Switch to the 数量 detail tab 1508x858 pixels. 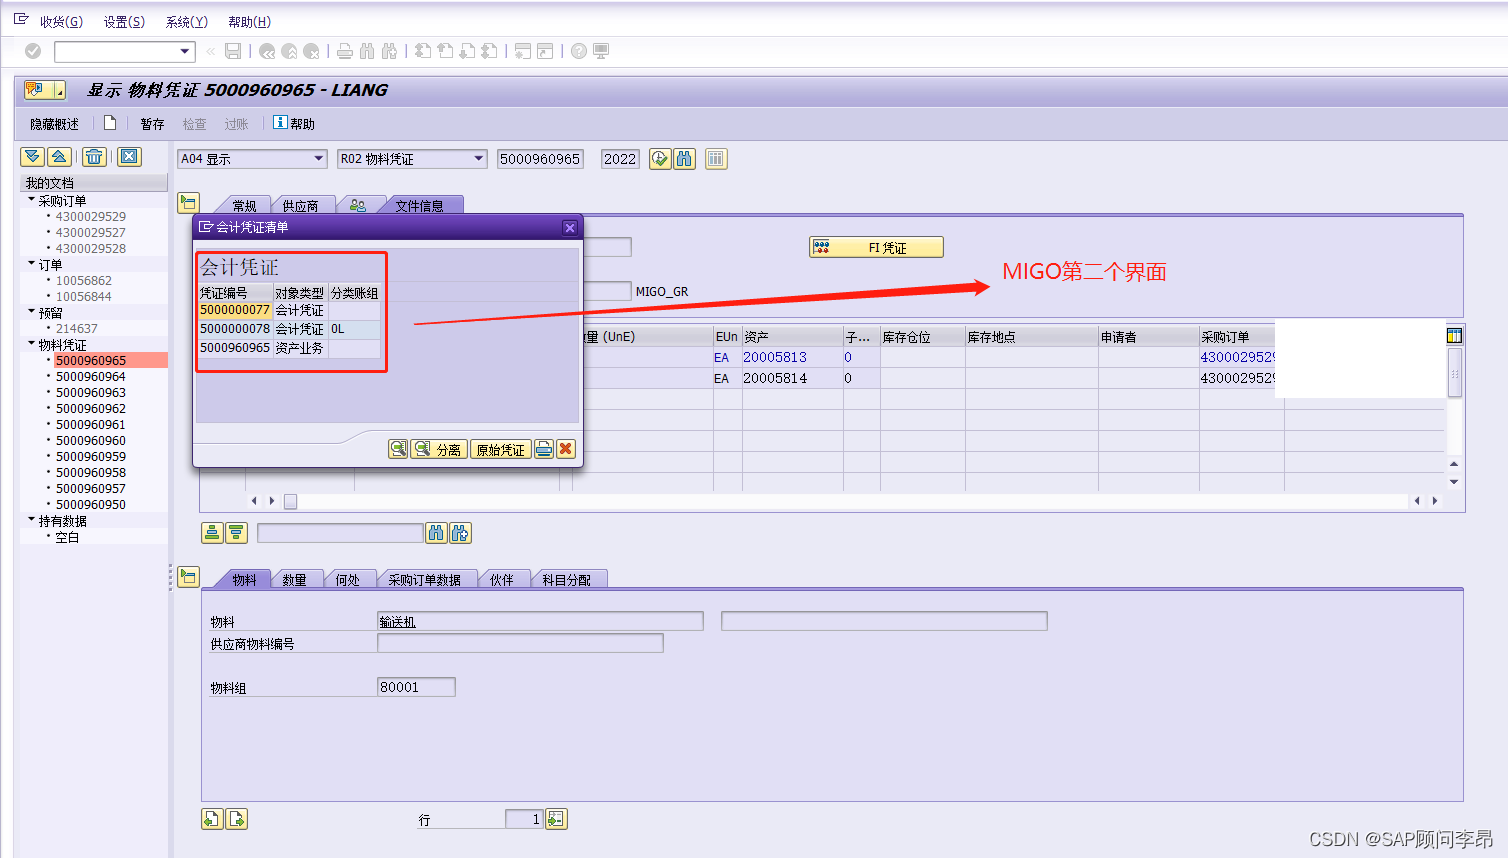[x=294, y=579]
